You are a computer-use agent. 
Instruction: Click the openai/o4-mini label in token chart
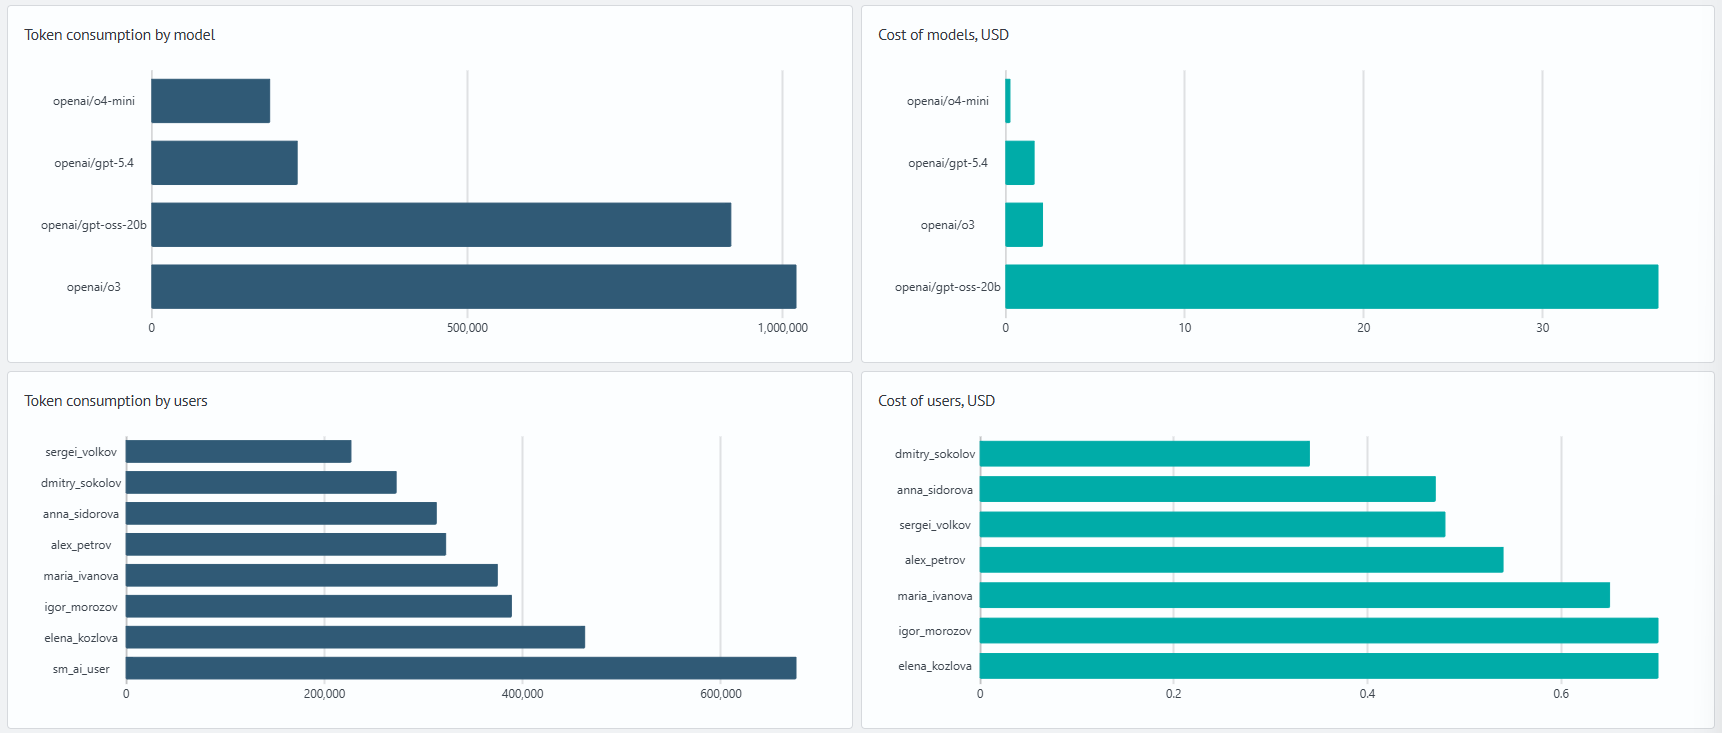click(94, 101)
